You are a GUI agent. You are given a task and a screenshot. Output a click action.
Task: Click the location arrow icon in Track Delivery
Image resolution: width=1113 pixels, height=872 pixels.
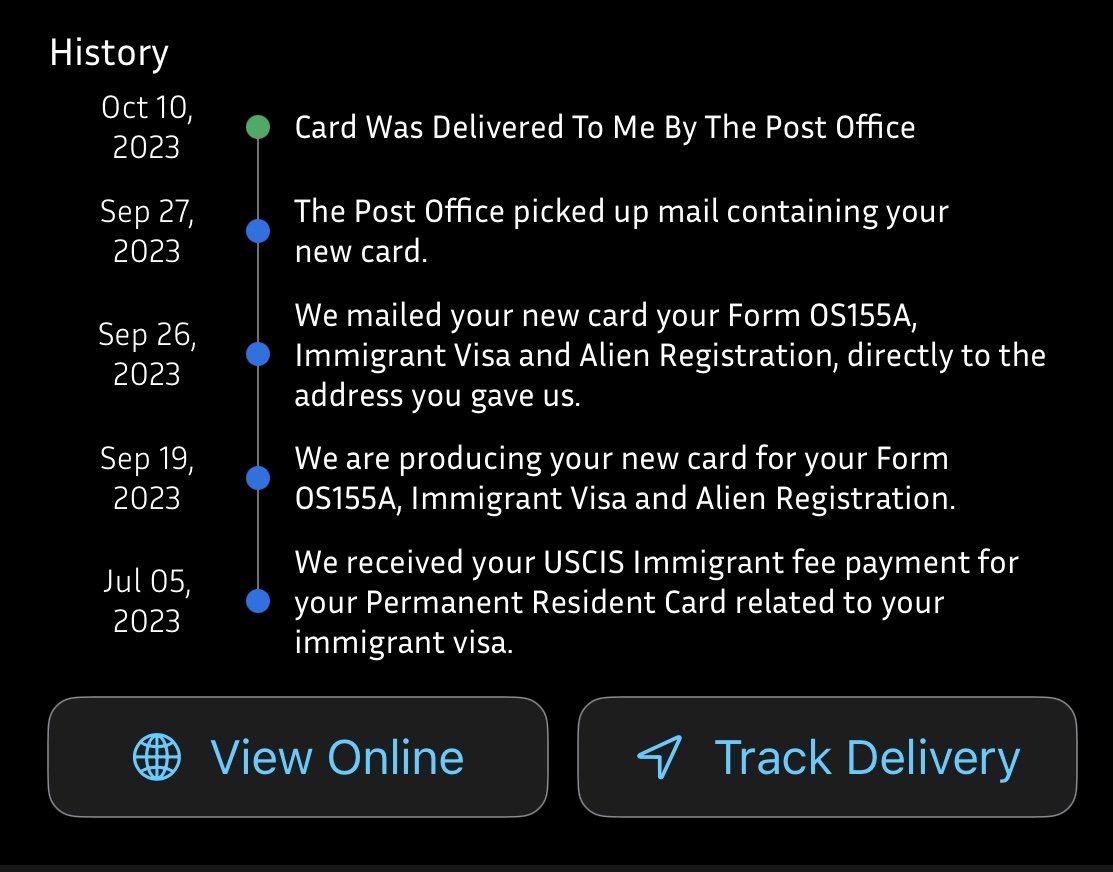point(659,757)
